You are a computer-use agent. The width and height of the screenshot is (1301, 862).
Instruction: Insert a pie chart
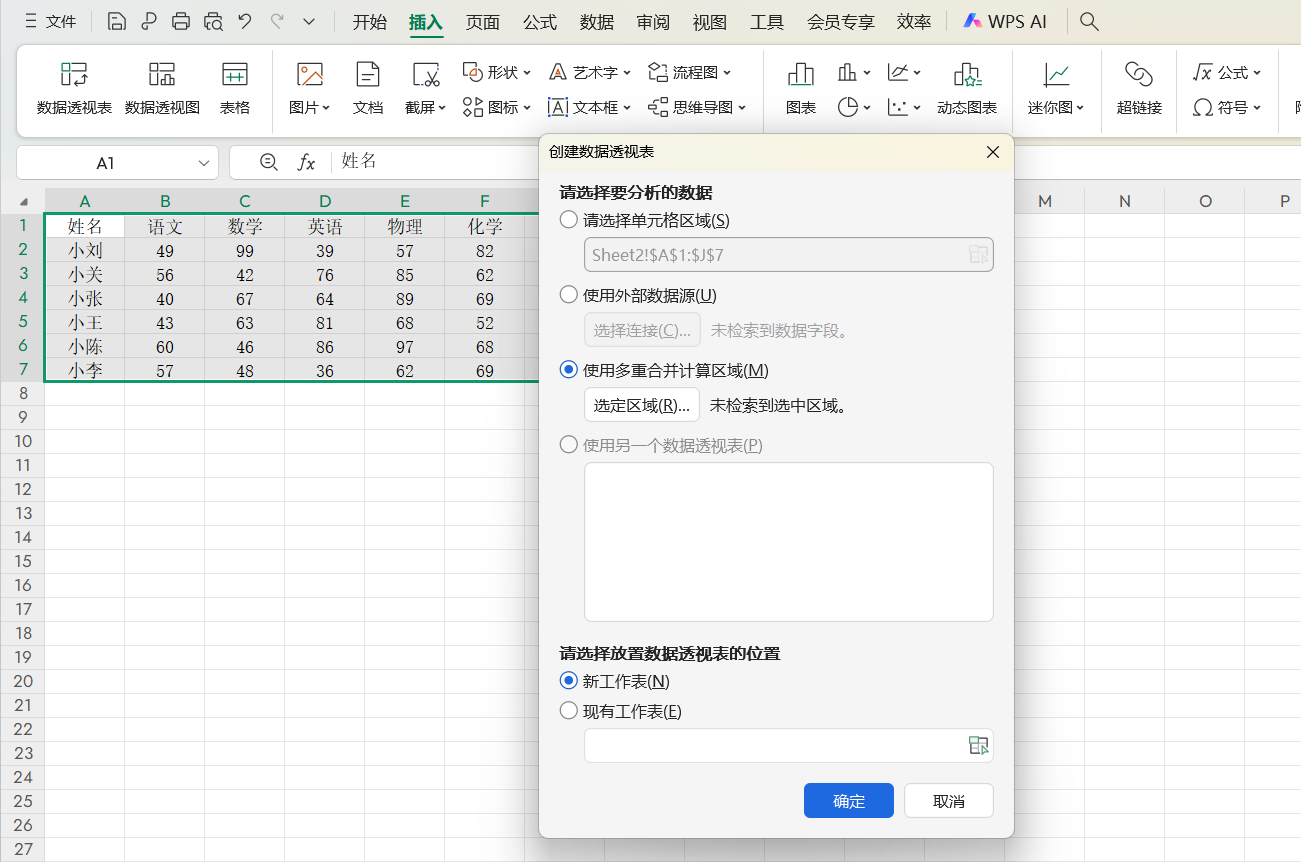coord(848,107)
